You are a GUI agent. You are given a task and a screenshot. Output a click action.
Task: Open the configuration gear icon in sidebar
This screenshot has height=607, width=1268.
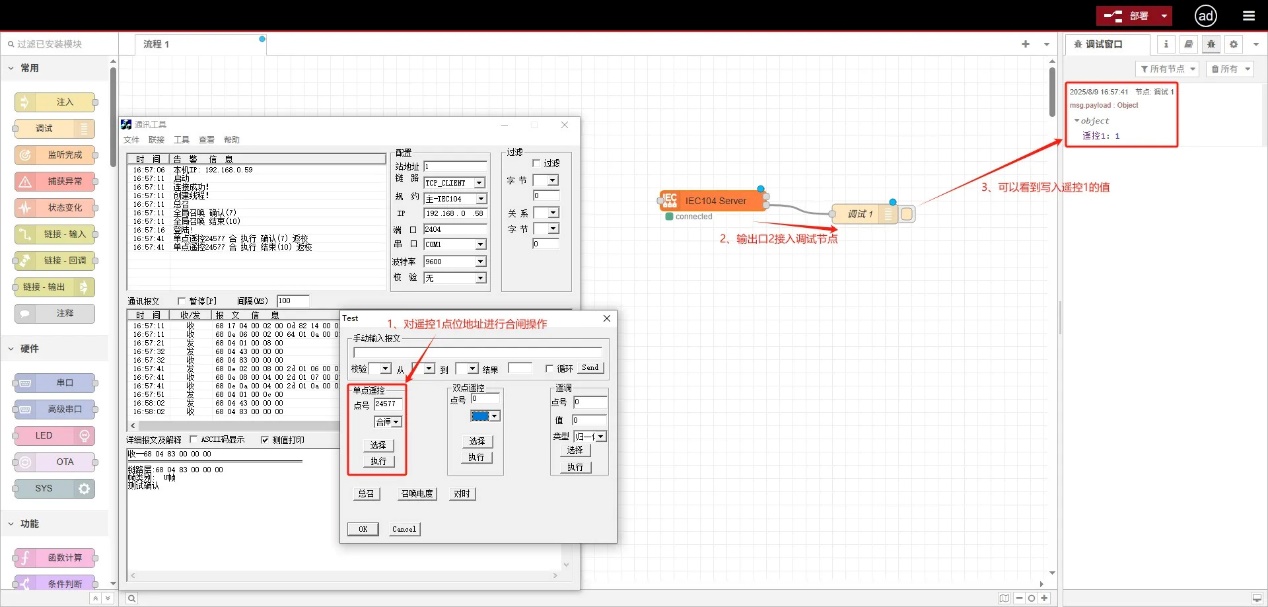tap(1234, 44)
